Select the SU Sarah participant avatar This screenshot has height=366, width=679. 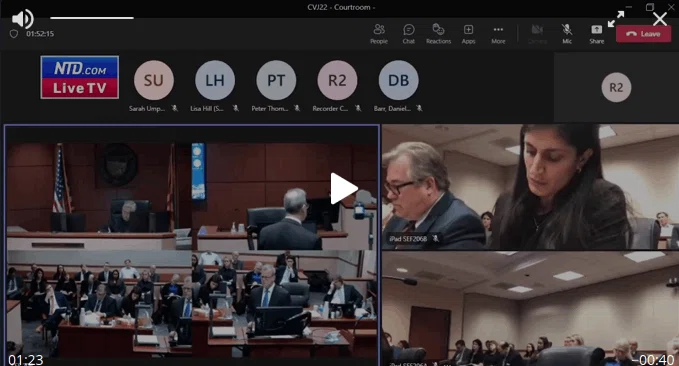pos(154,80)
